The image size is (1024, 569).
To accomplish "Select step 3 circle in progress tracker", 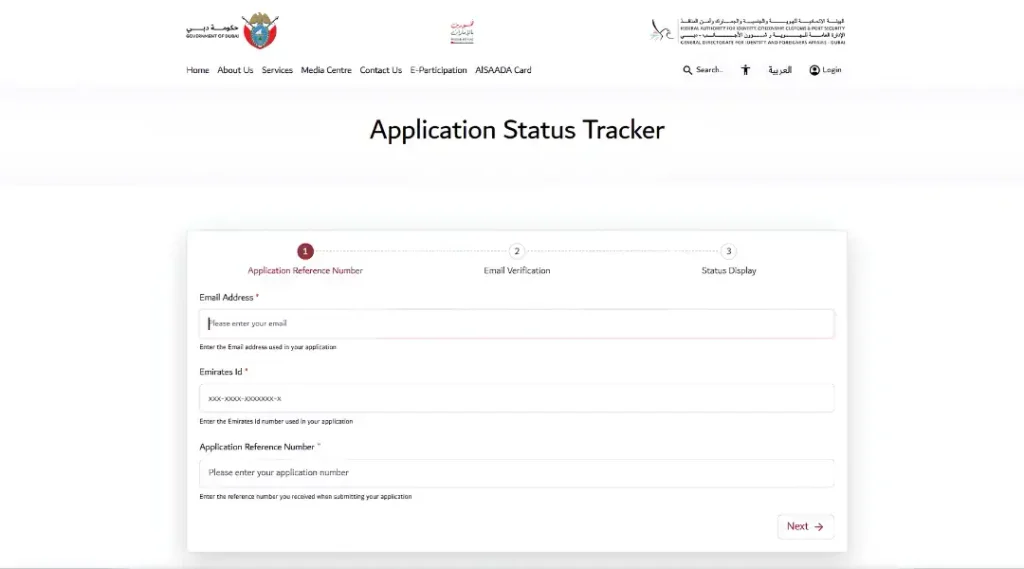I will point(729,252).
